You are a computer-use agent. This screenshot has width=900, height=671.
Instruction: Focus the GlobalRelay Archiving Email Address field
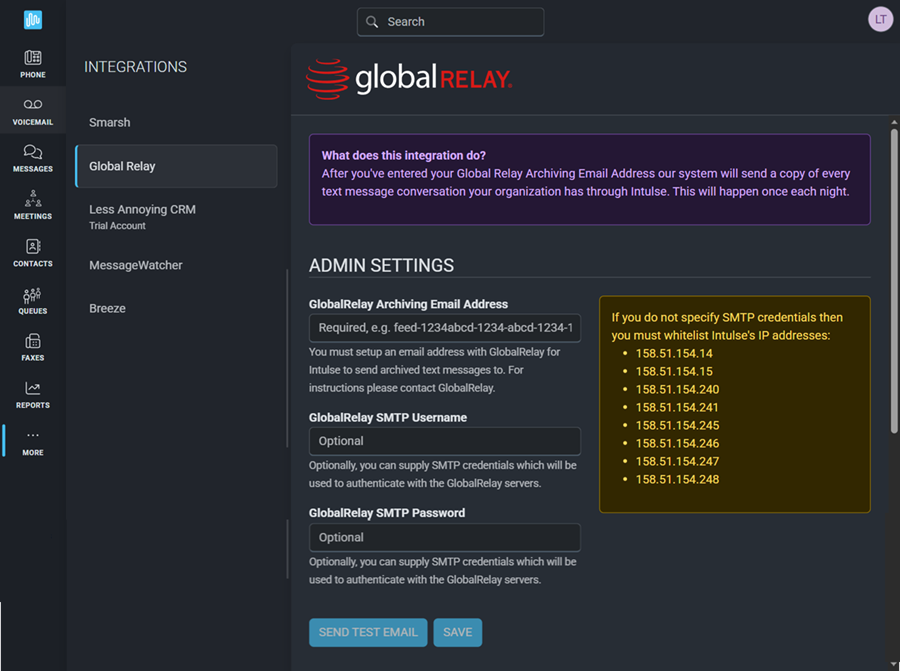click(x=445, y=328)
